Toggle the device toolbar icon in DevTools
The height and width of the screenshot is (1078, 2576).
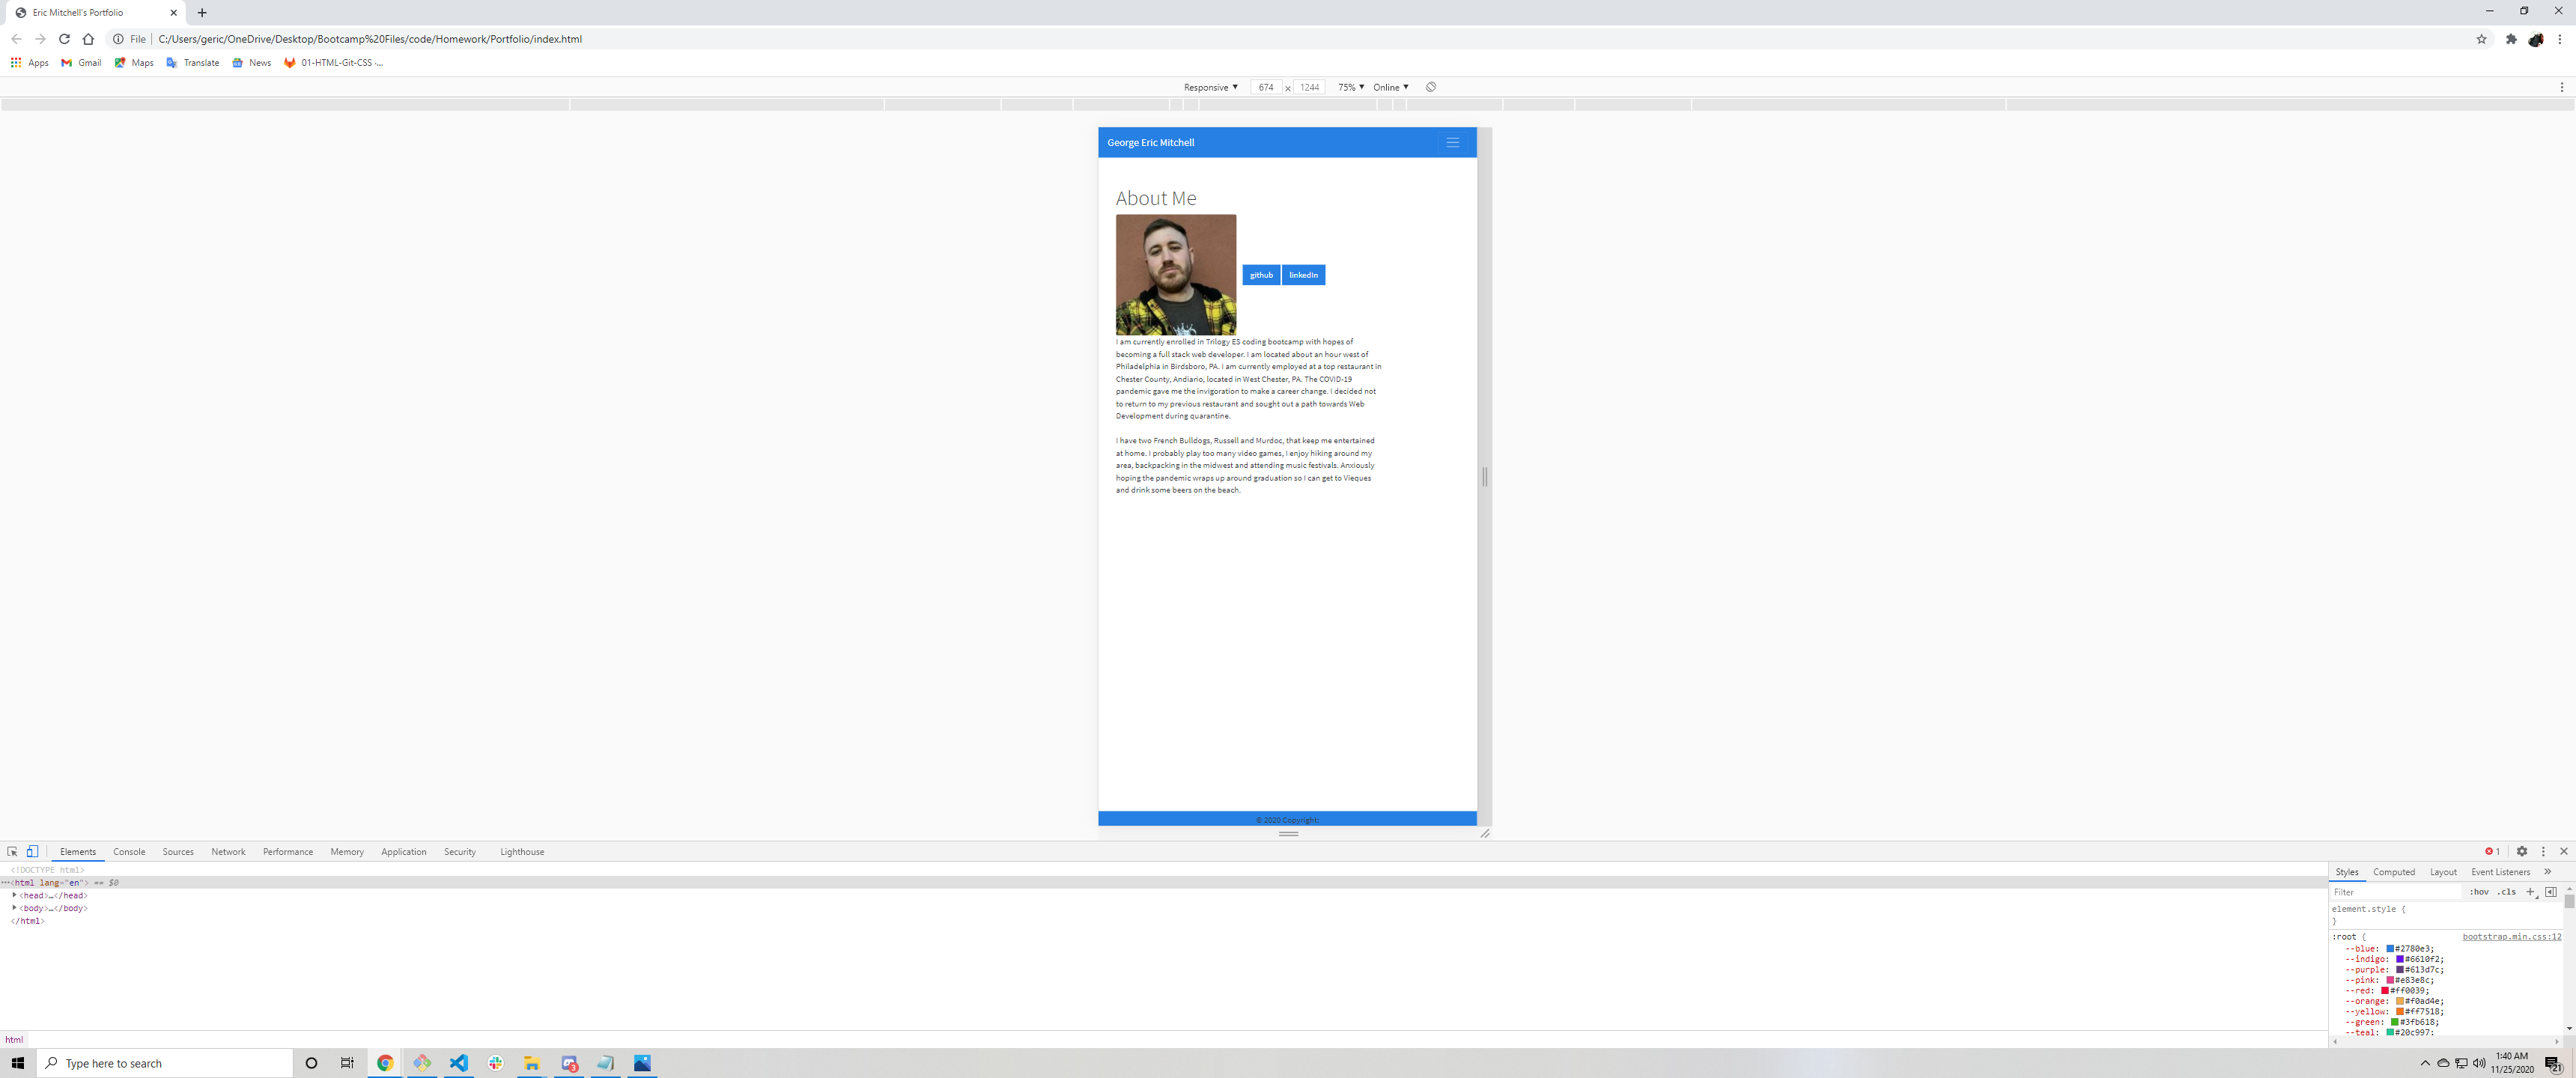pyautogui.click(x=32, y=851)
